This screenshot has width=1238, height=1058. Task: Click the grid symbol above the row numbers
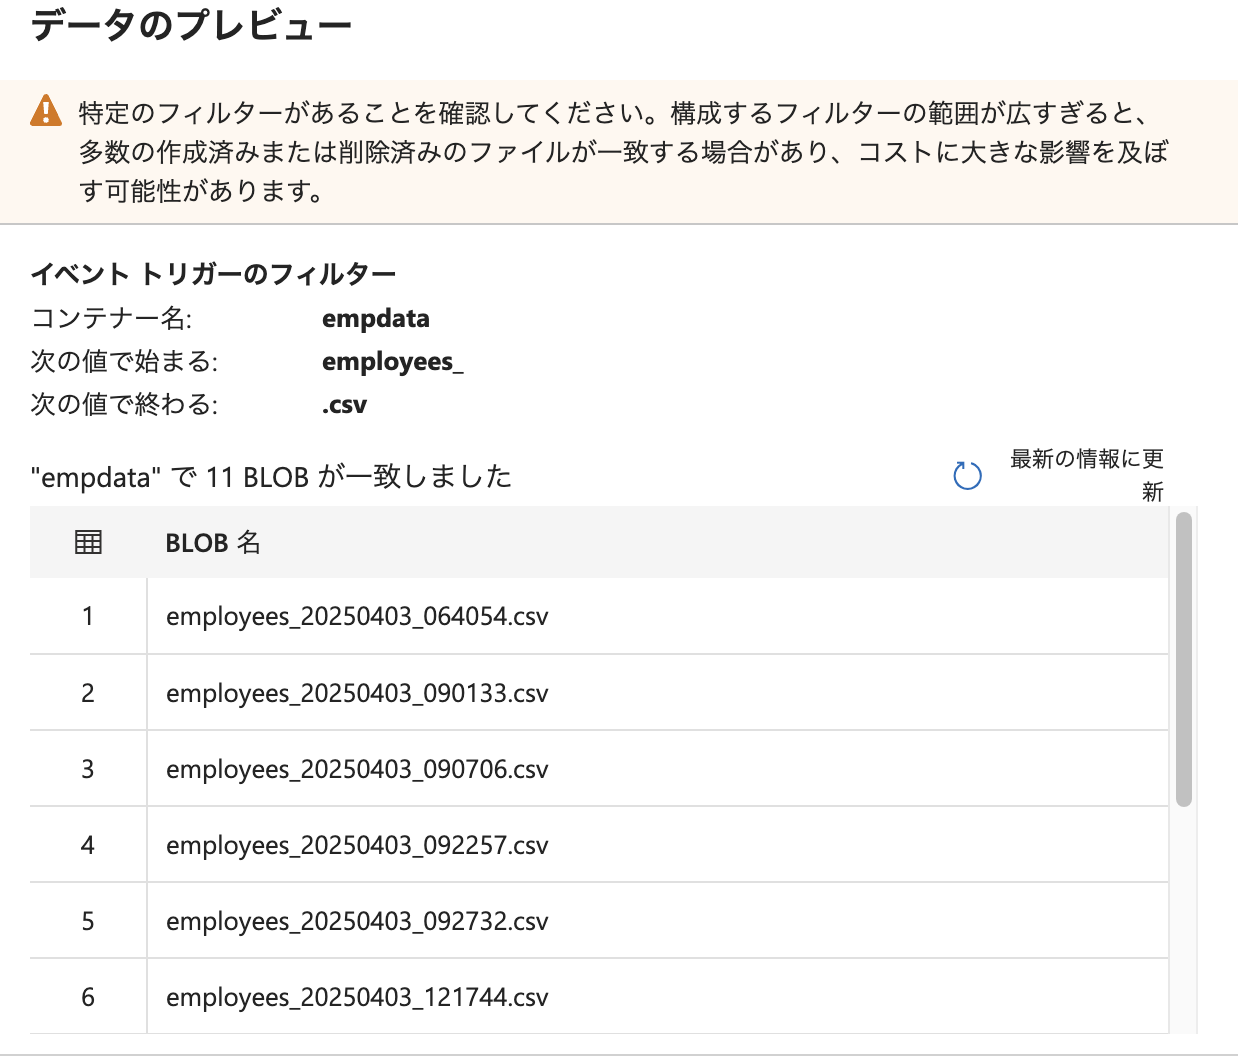(88, 542)
